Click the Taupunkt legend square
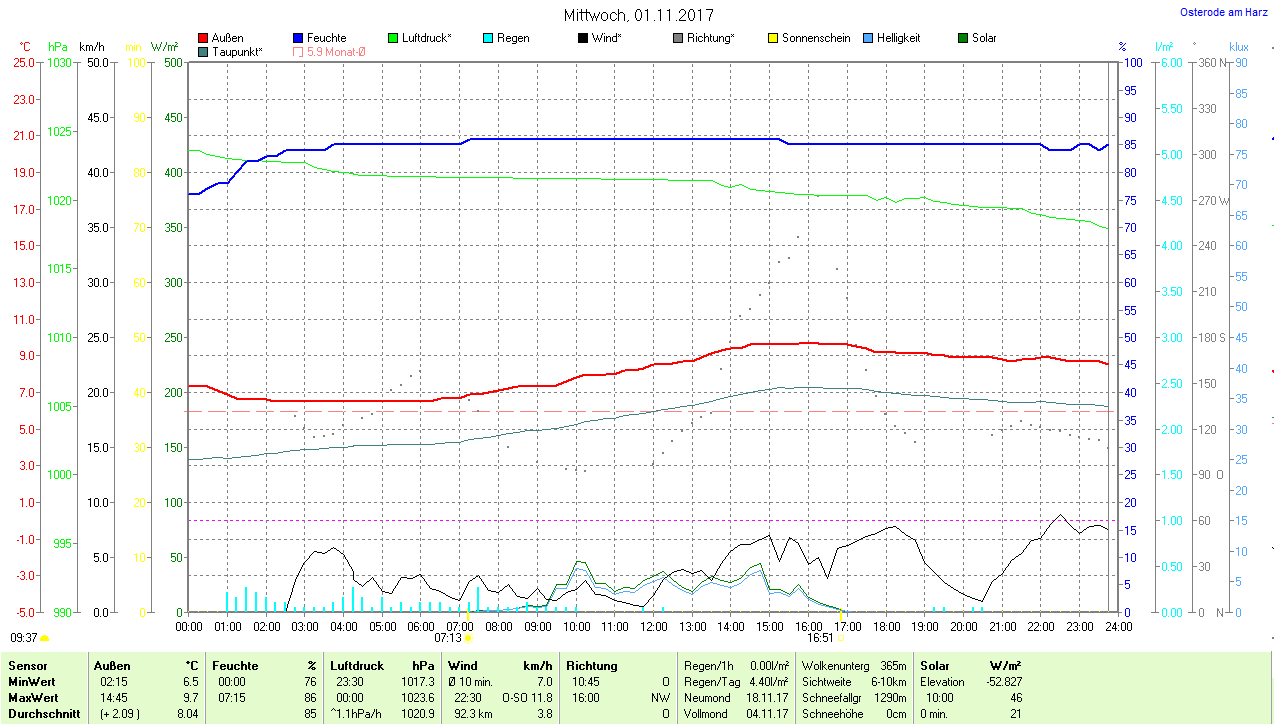This screenshot has width=1274, height=724. (204, 51)
